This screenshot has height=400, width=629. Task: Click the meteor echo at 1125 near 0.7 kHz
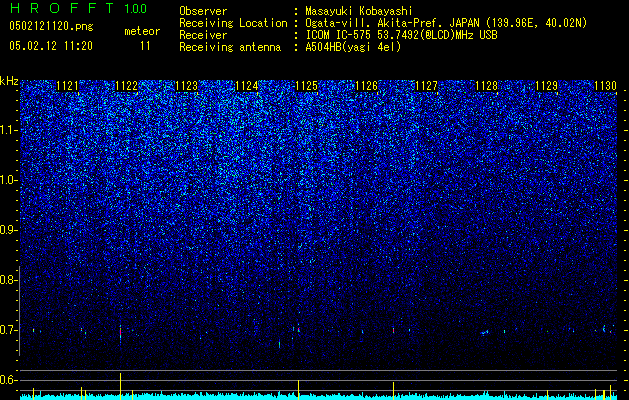click(x=298, y=329)
